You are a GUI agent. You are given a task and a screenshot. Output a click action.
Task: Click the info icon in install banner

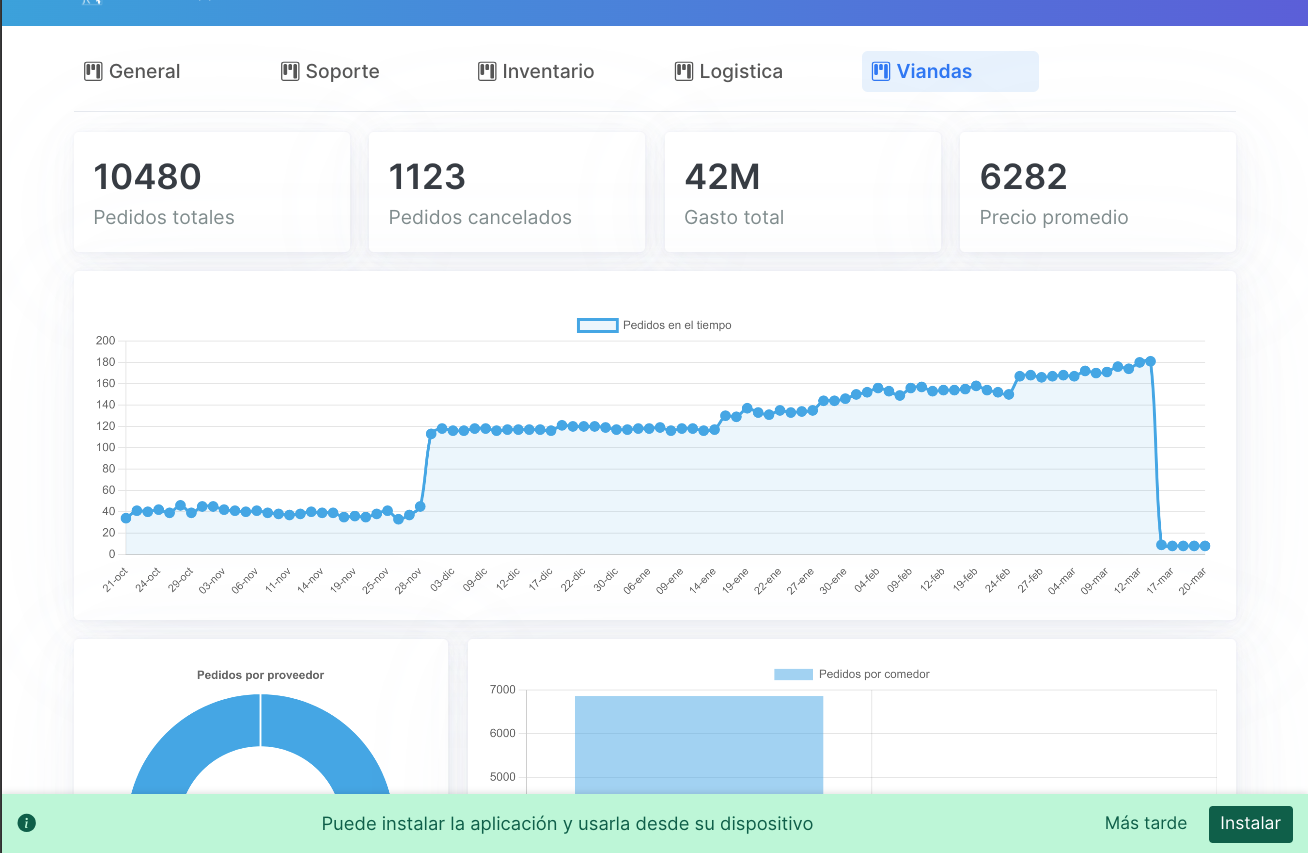pos(27,823)
